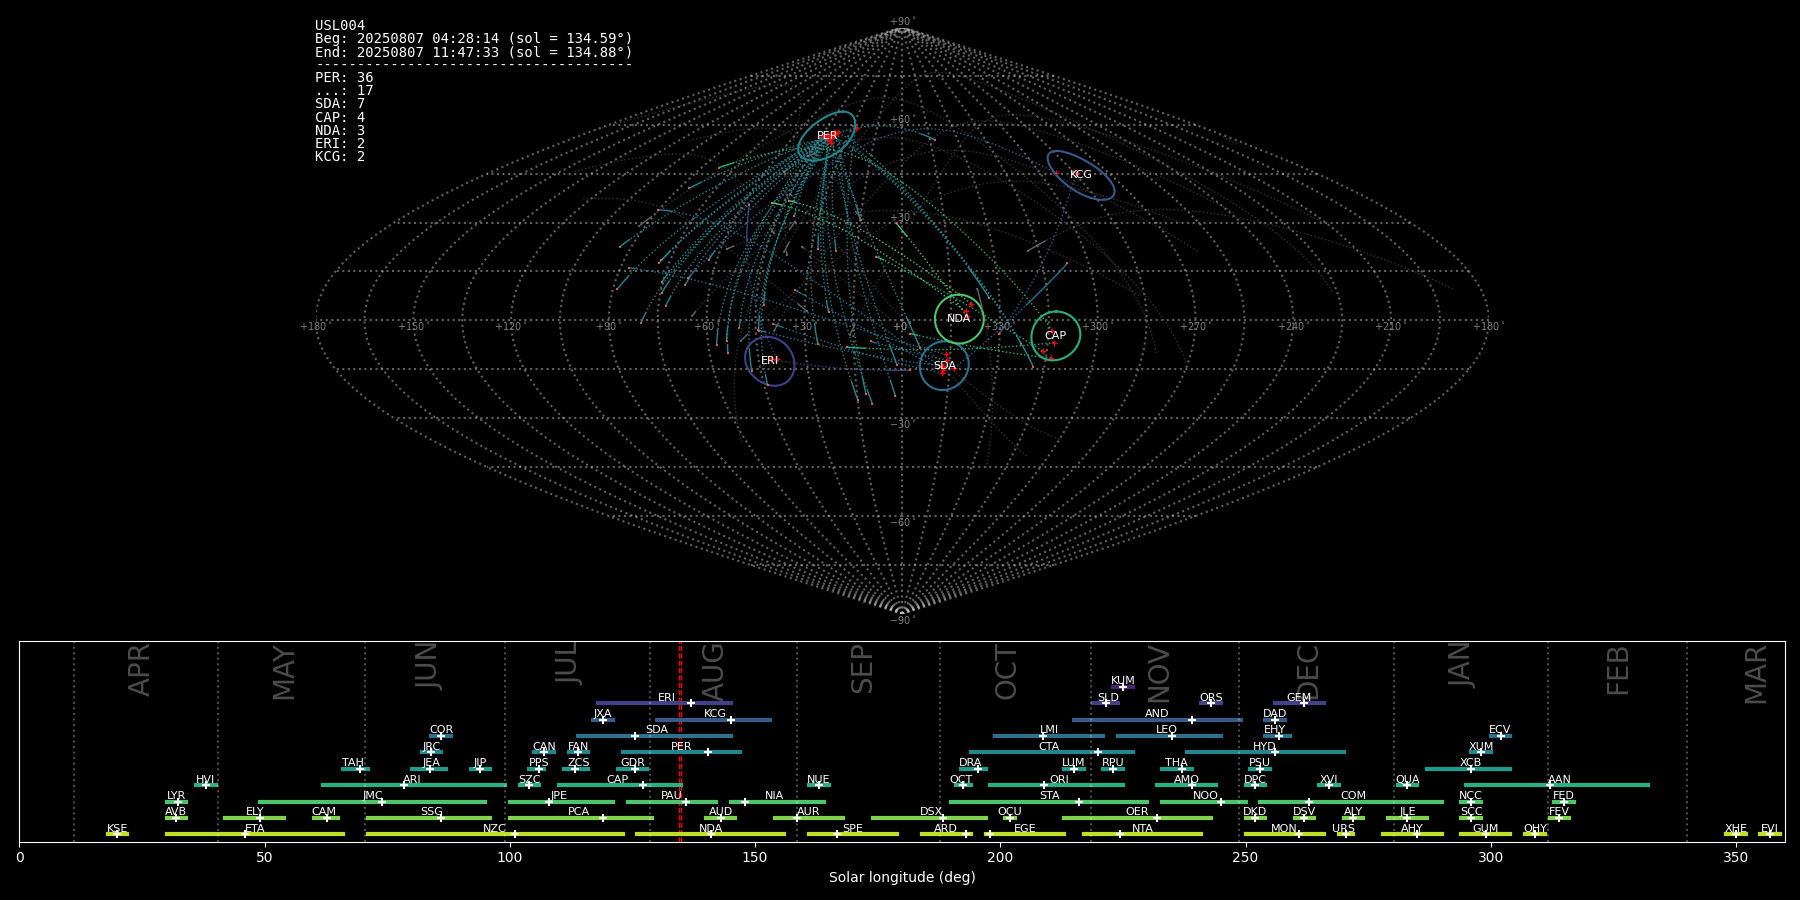The height and width of the screenshot is (900, 1800).
Task: Click the CAP radiant circle on sky map
Action: click(x=1055, y=336)
